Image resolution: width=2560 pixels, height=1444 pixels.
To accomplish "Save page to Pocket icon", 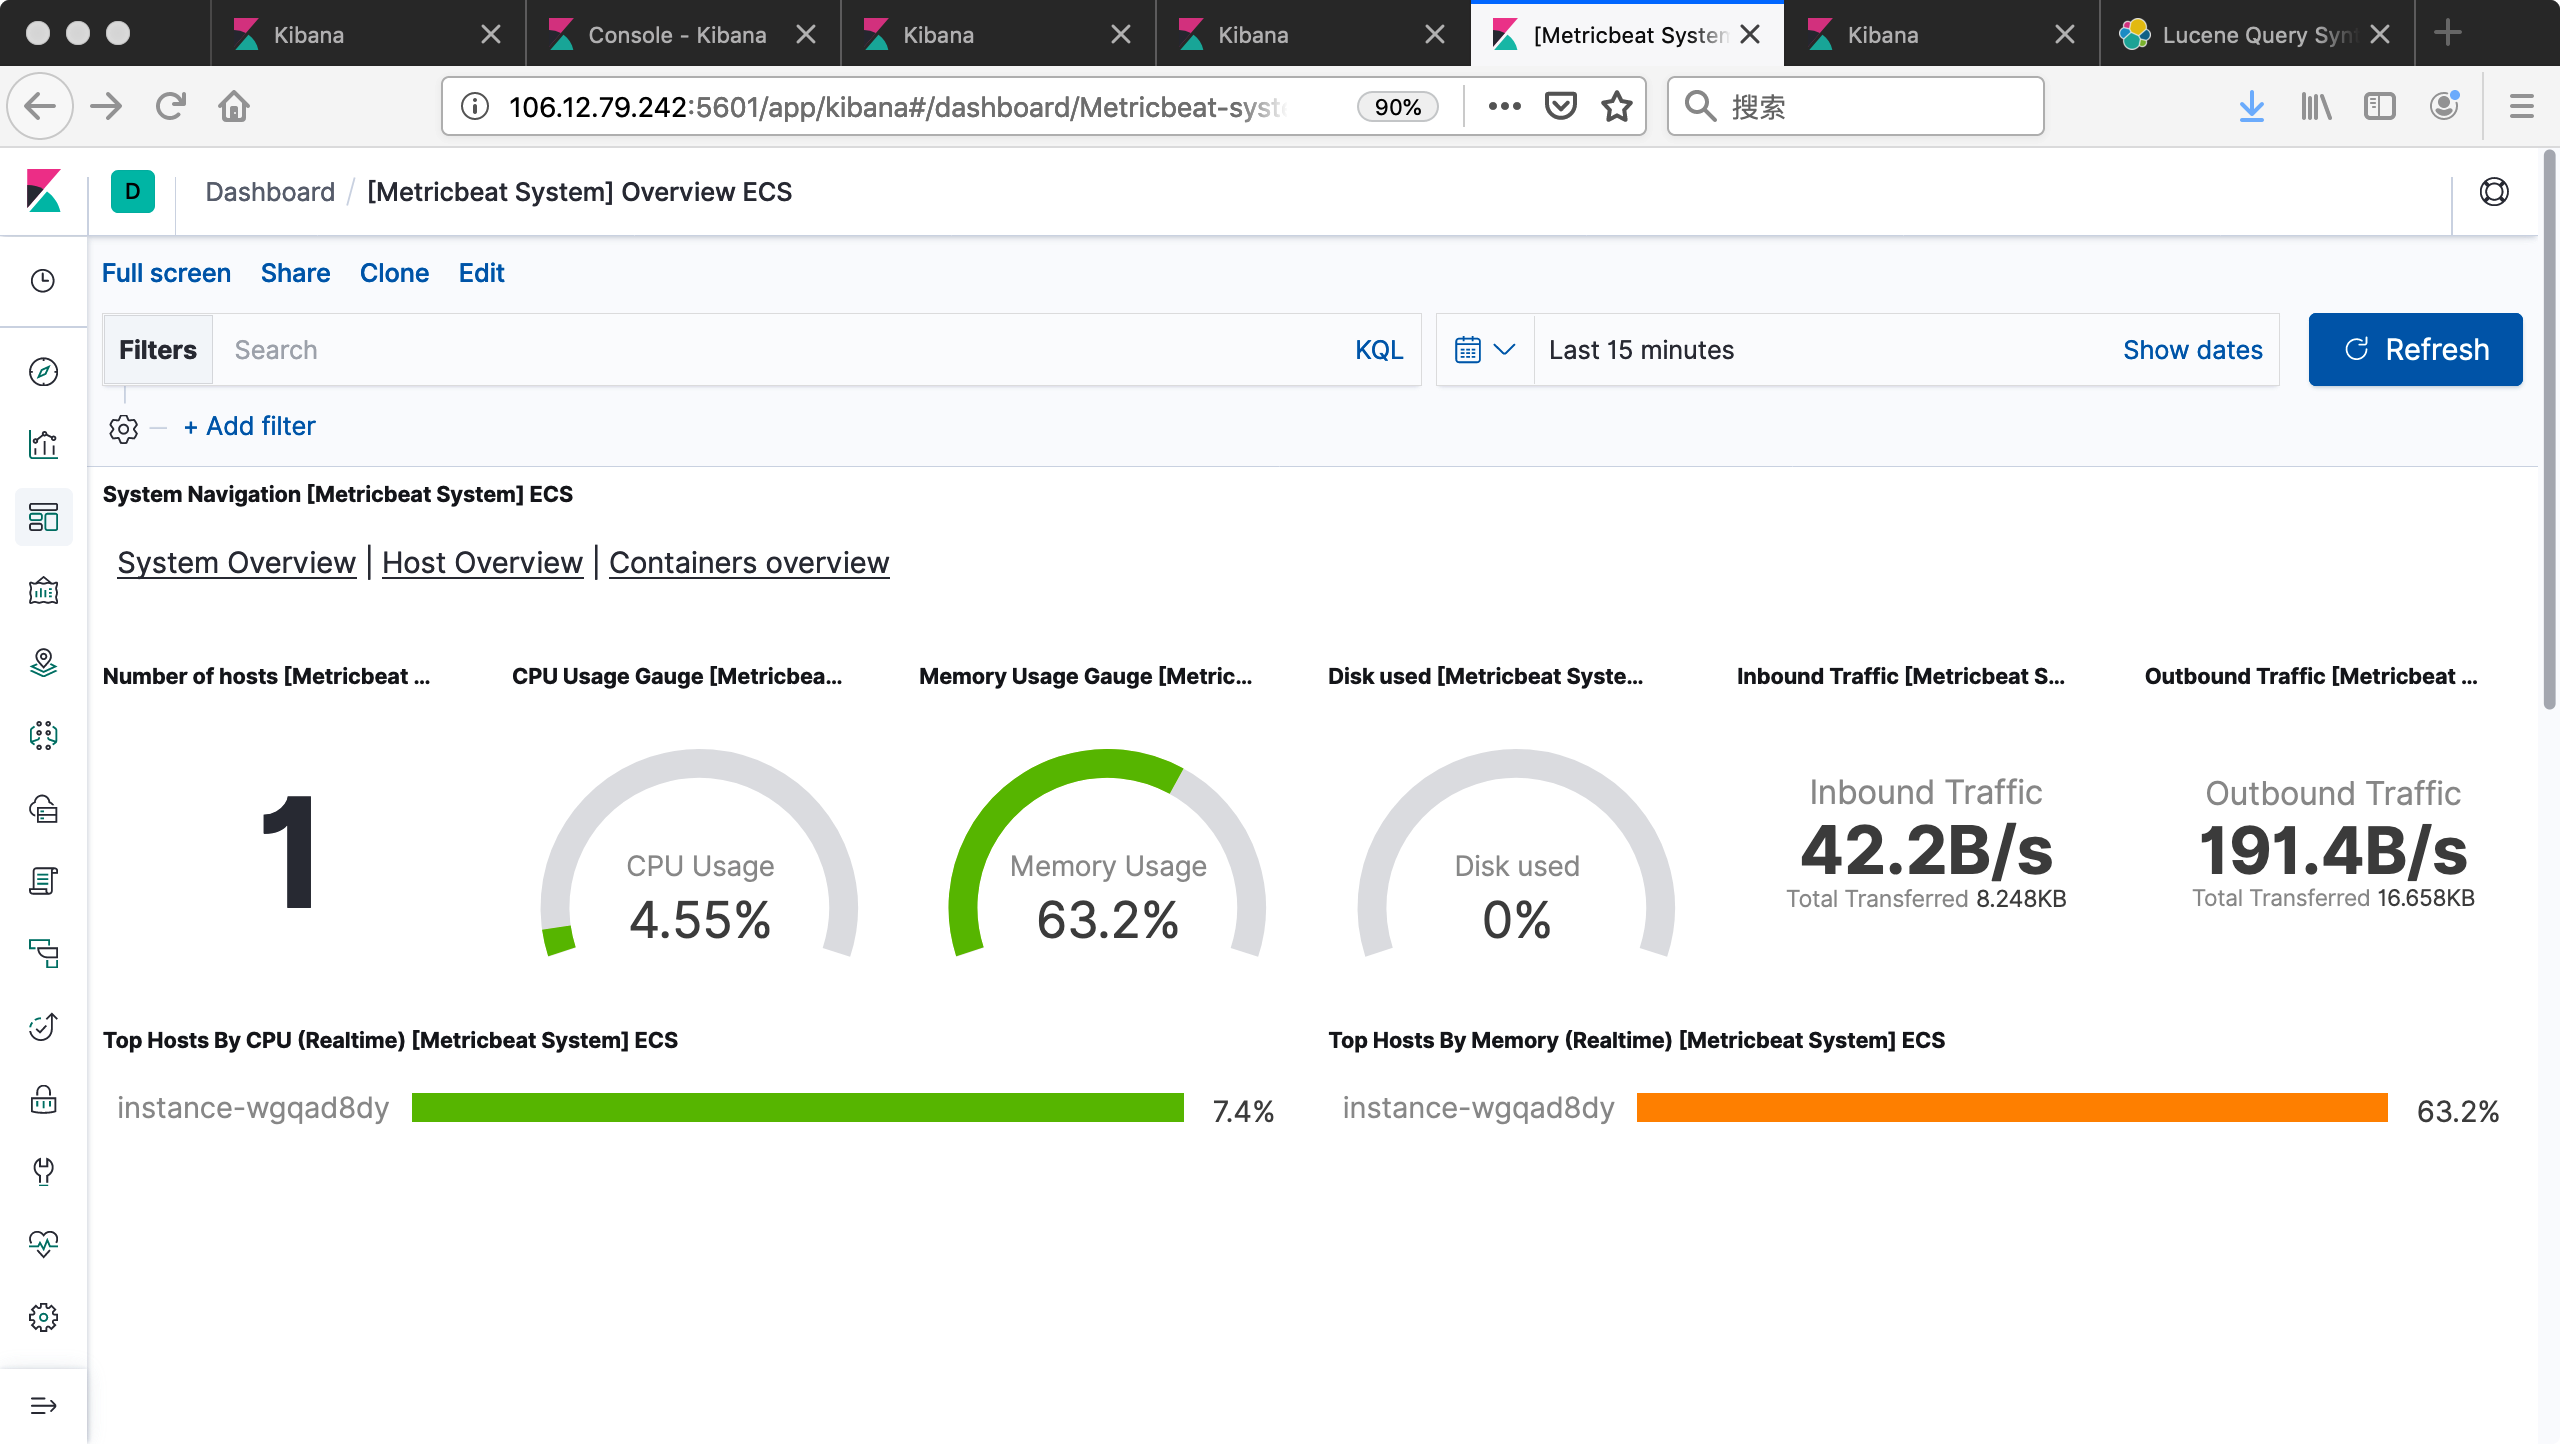I will [1561, 106].
